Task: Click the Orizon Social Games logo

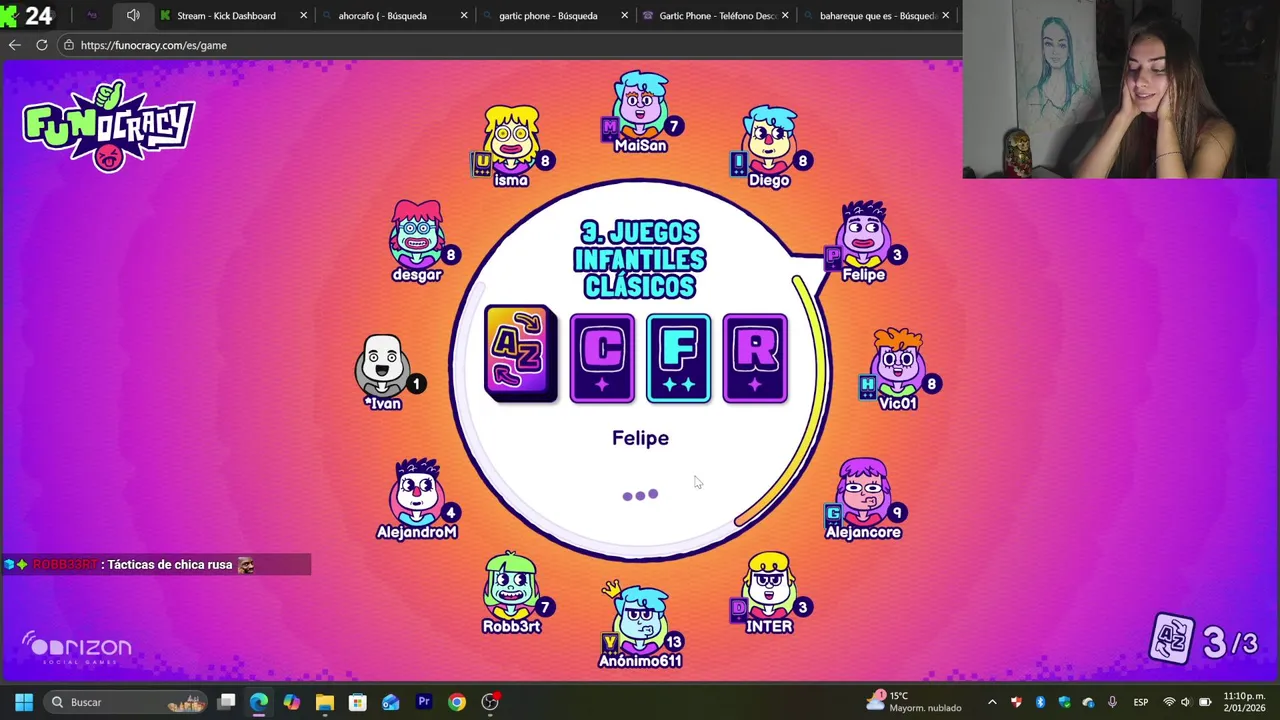Action: 76,649
